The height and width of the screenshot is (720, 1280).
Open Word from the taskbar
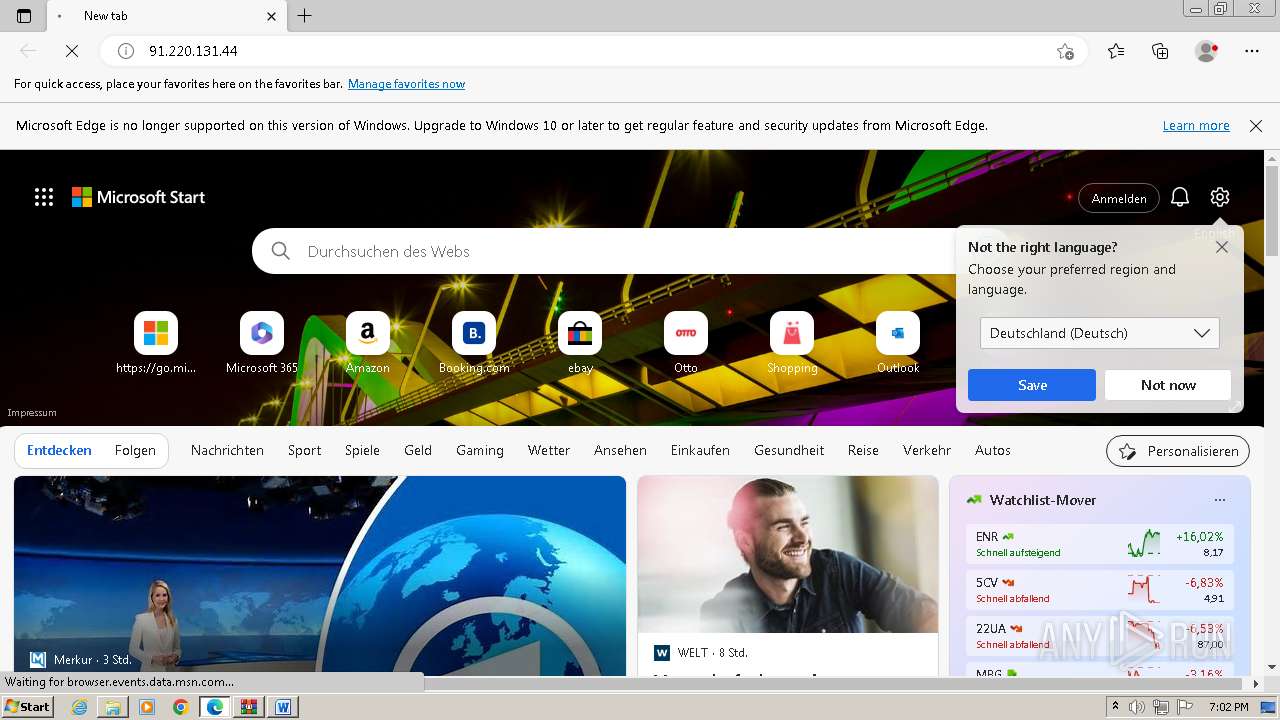click(283, 707)
